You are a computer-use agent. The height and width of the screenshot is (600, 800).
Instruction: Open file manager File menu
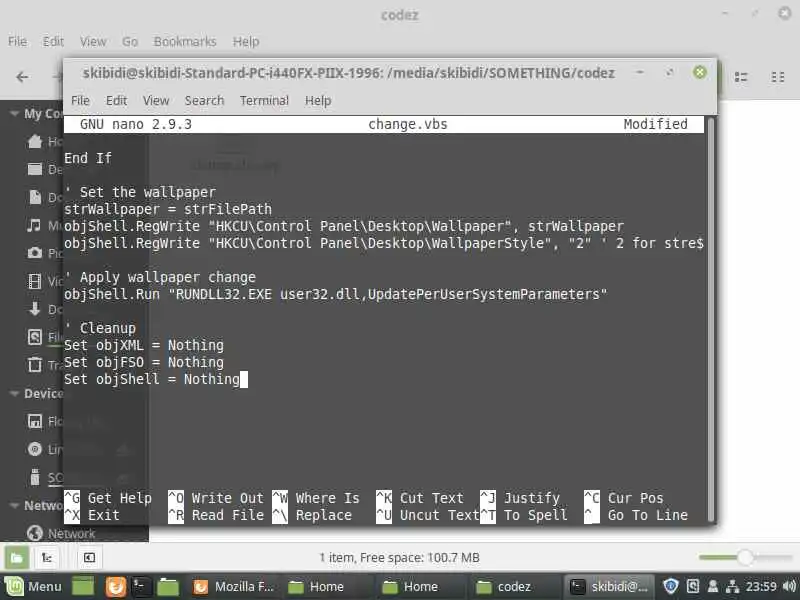click(x=17, y=41)
